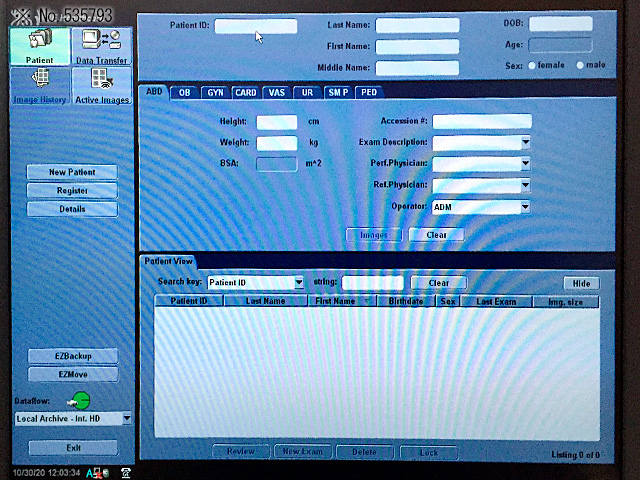Open the Details button

point(72,209)
